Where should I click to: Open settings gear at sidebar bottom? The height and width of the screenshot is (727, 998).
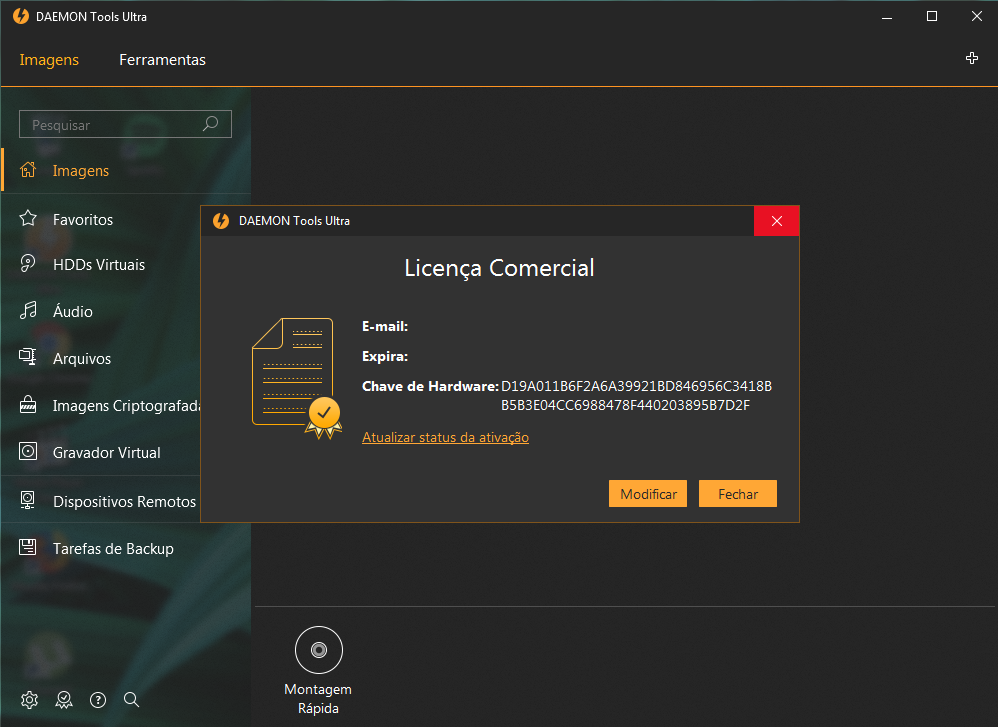pyautogui.click(x=29, y=700)
